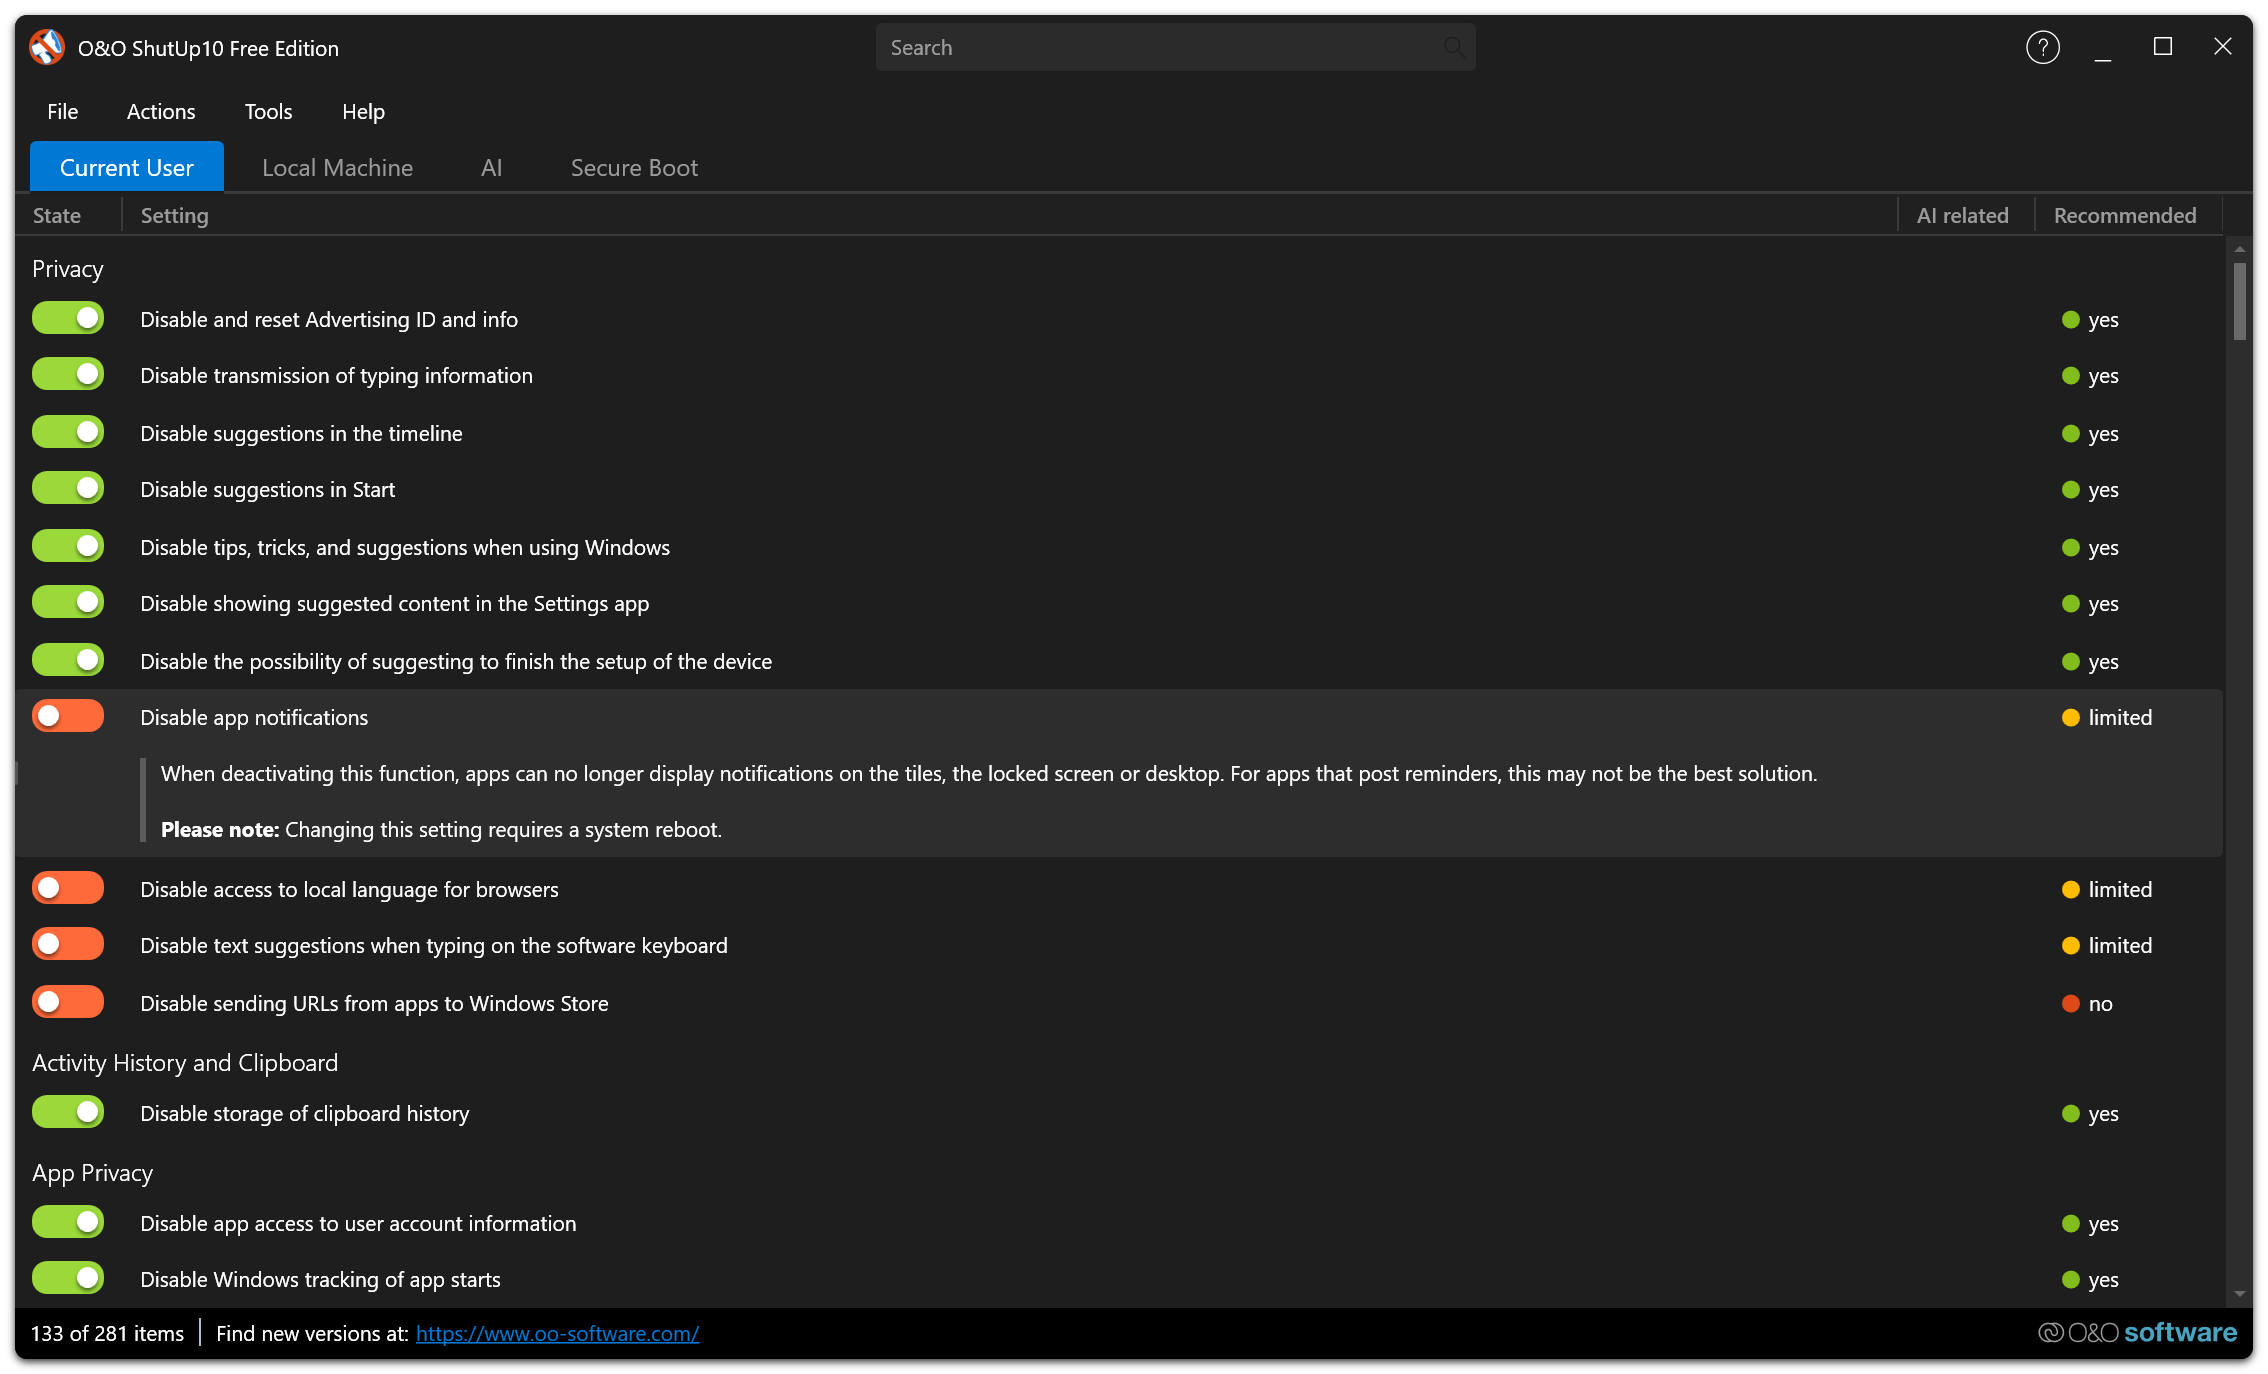Click the scrollbar down arrow
2268x1374 pixels.
click(2240, 1294)
